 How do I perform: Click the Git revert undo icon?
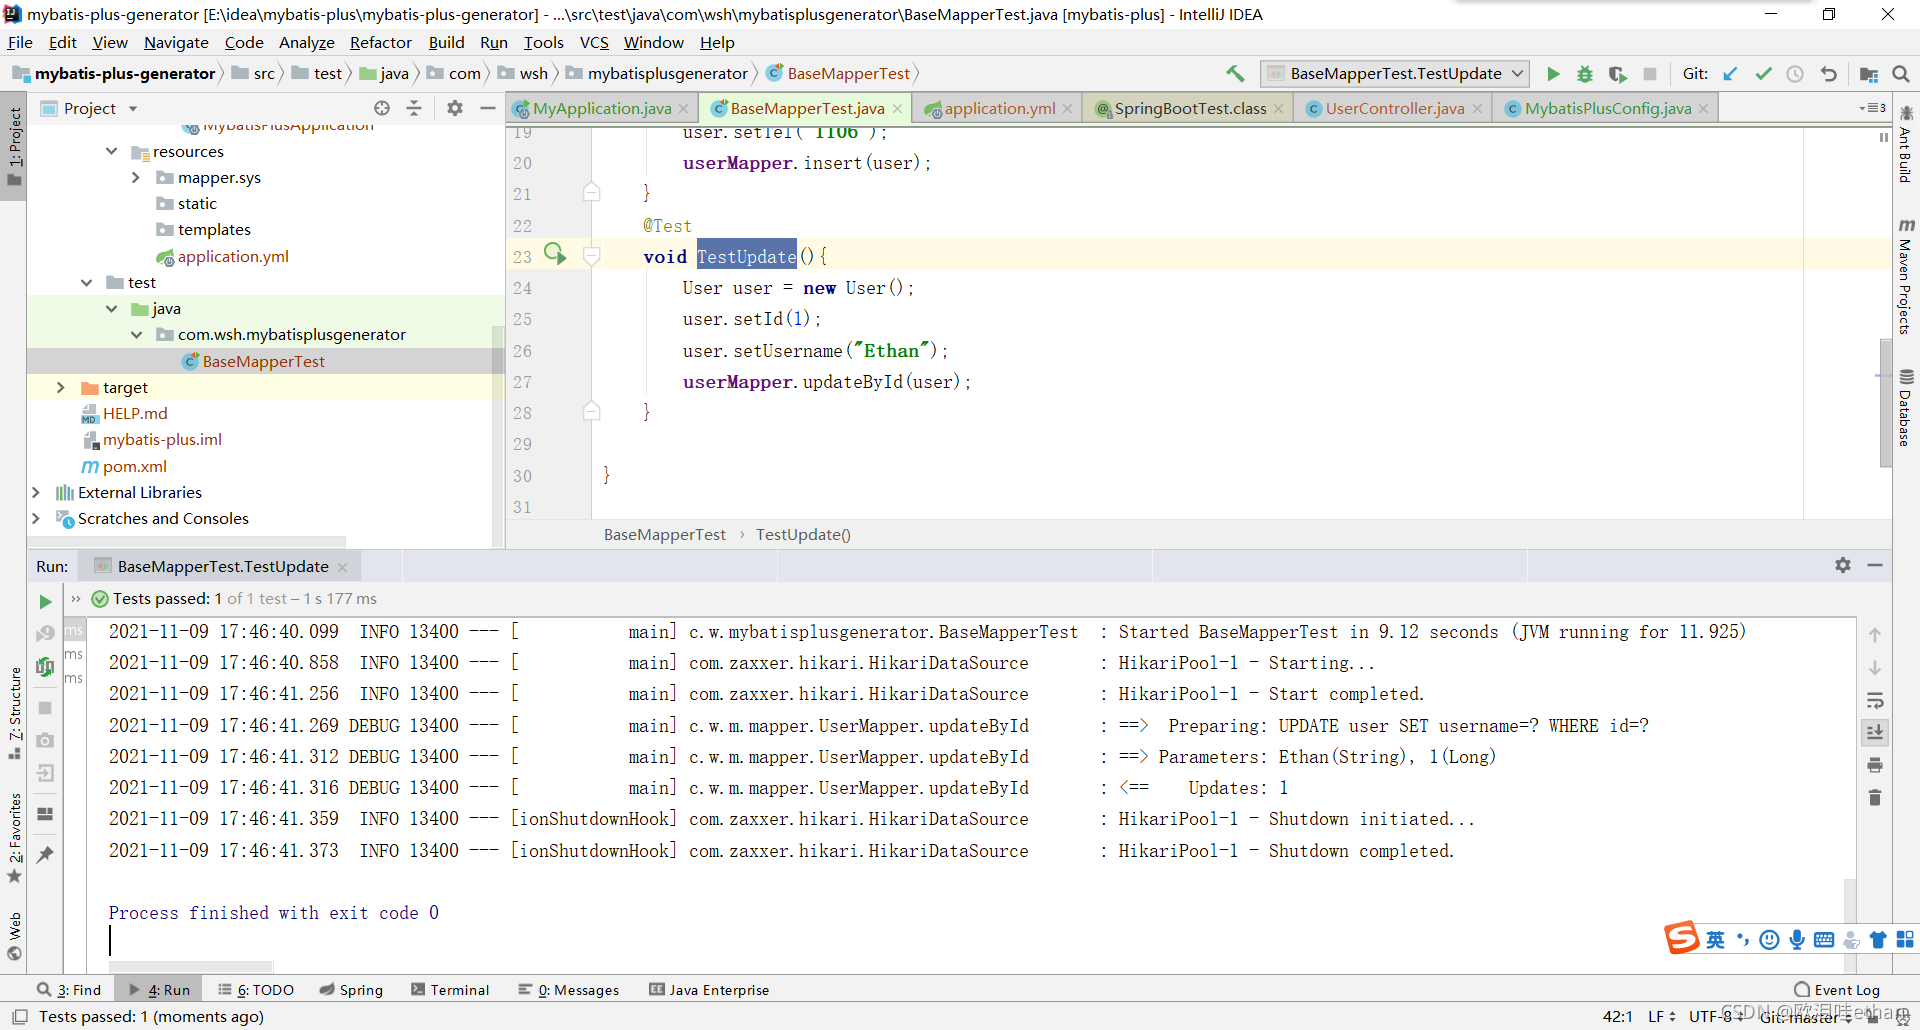[x=1828, y=74]
